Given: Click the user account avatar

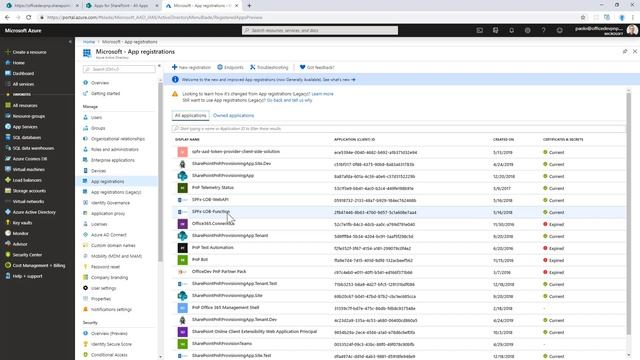Looking at the screenshot, I should coord(632,31).
